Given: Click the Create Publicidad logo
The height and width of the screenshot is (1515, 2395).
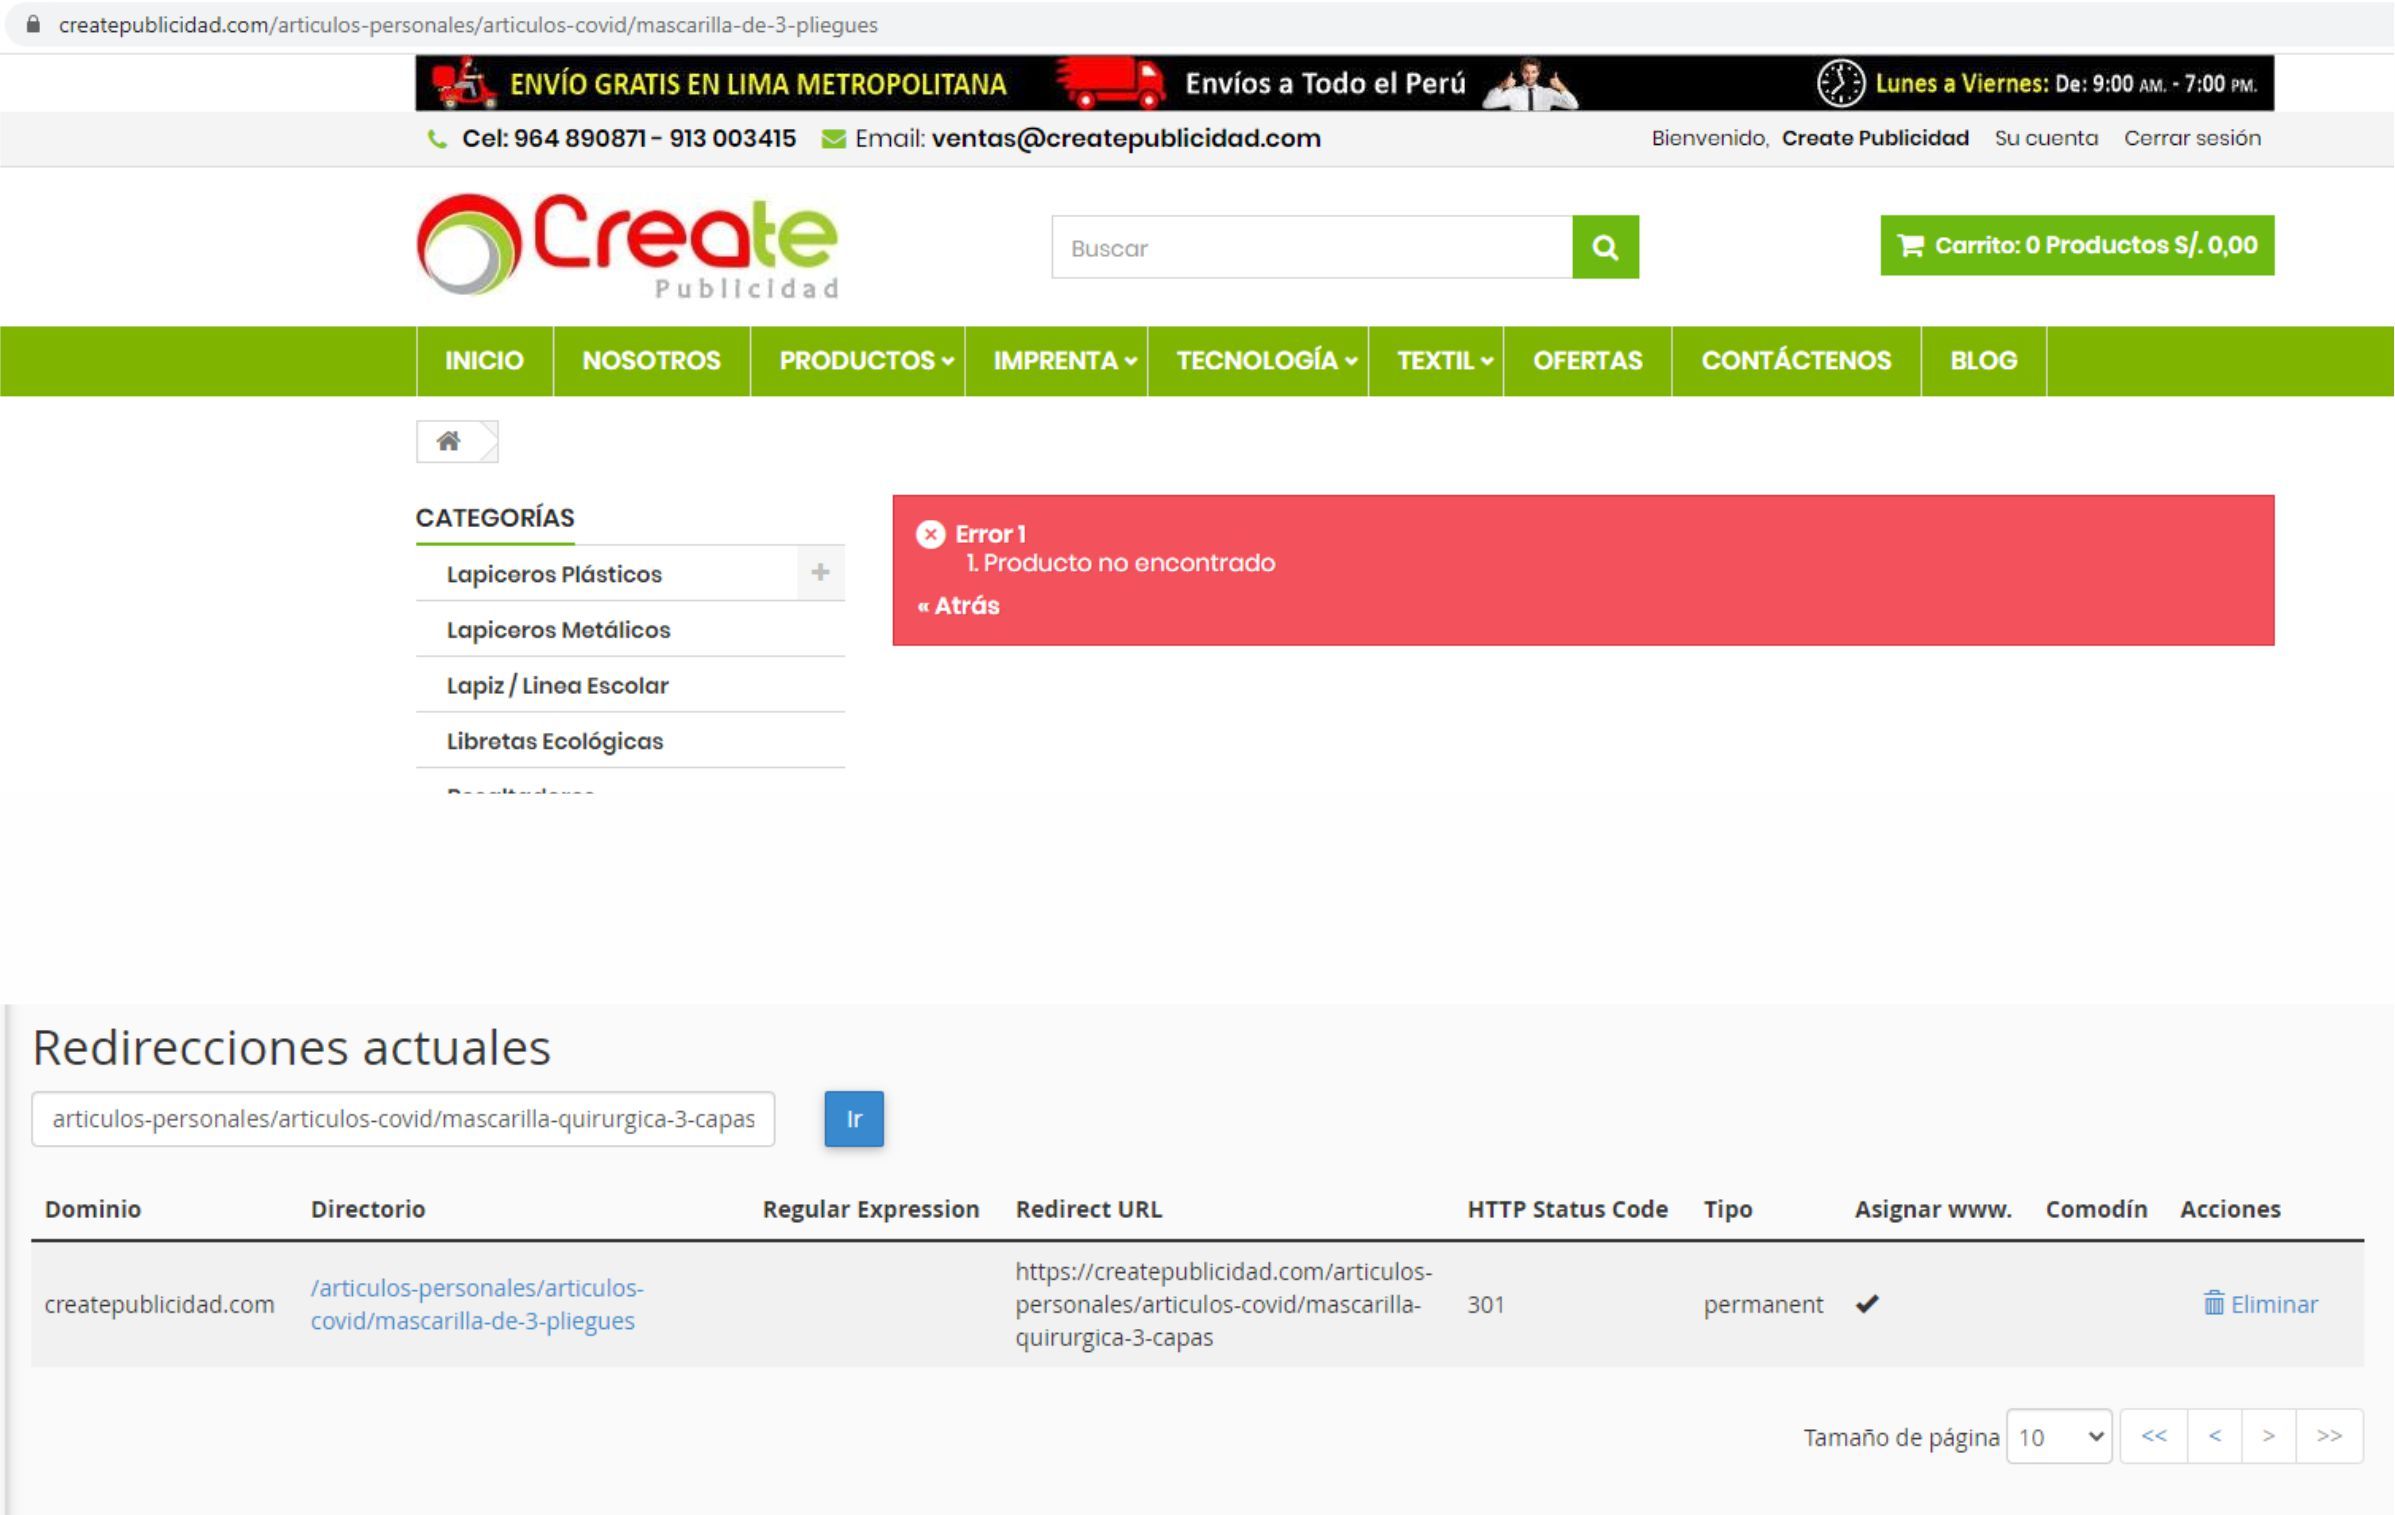Looking at the screenshot, I should tap(628, 246).
